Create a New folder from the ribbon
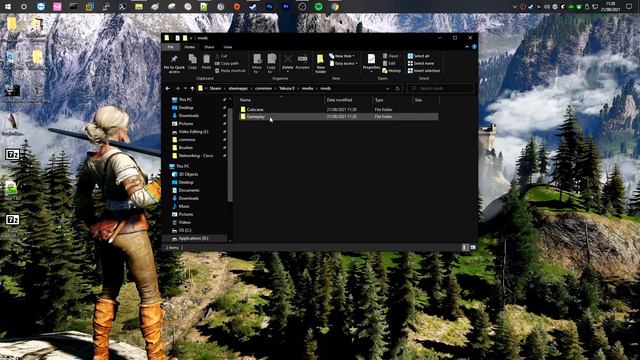This screenshot has height=360, width=640. pyautogui.click(x=320, y=64)
